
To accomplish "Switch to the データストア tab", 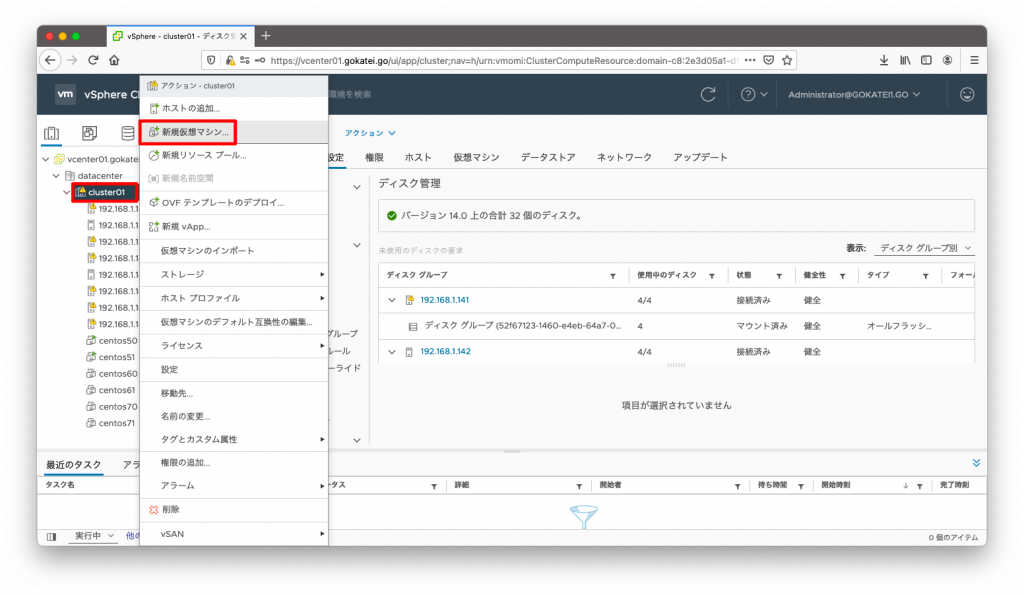I will [549, 157].
